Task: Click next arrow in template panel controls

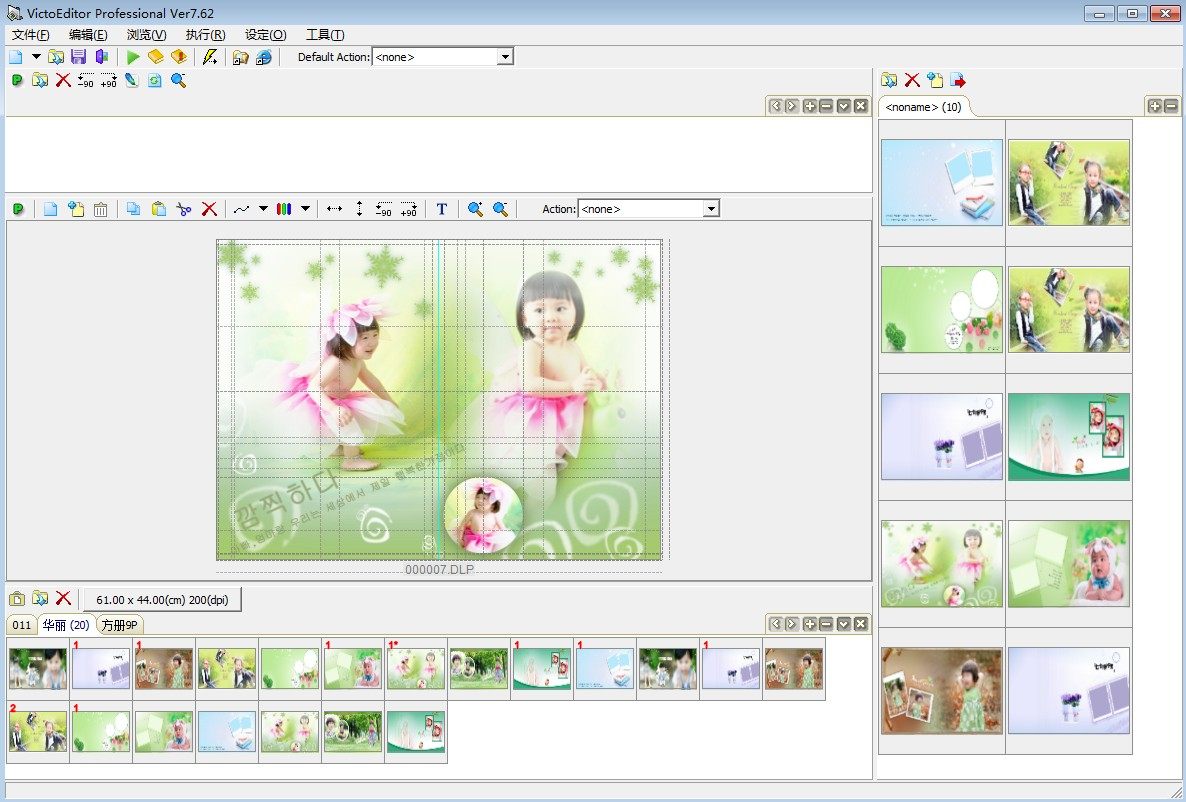Action: [x=792, y=624]
